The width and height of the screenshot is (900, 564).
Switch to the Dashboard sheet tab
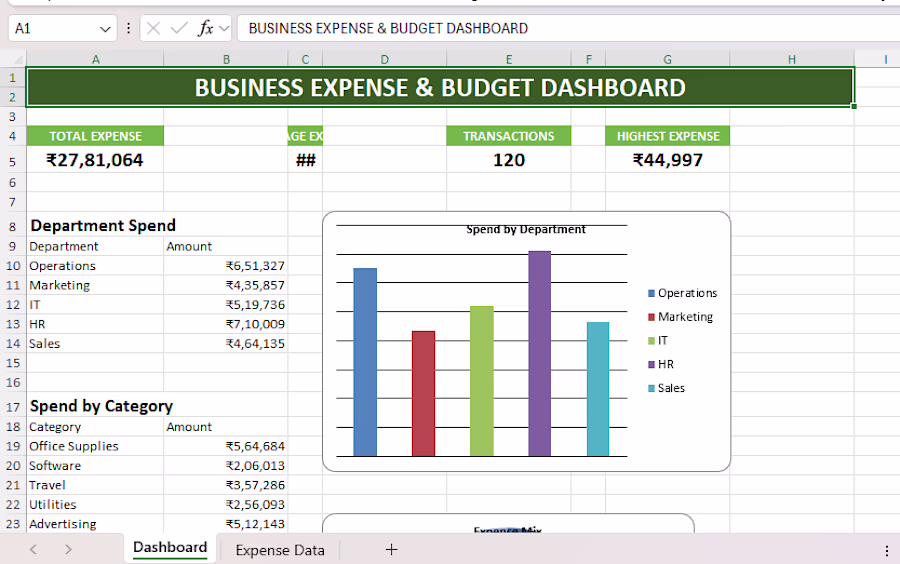coord(170,548)
